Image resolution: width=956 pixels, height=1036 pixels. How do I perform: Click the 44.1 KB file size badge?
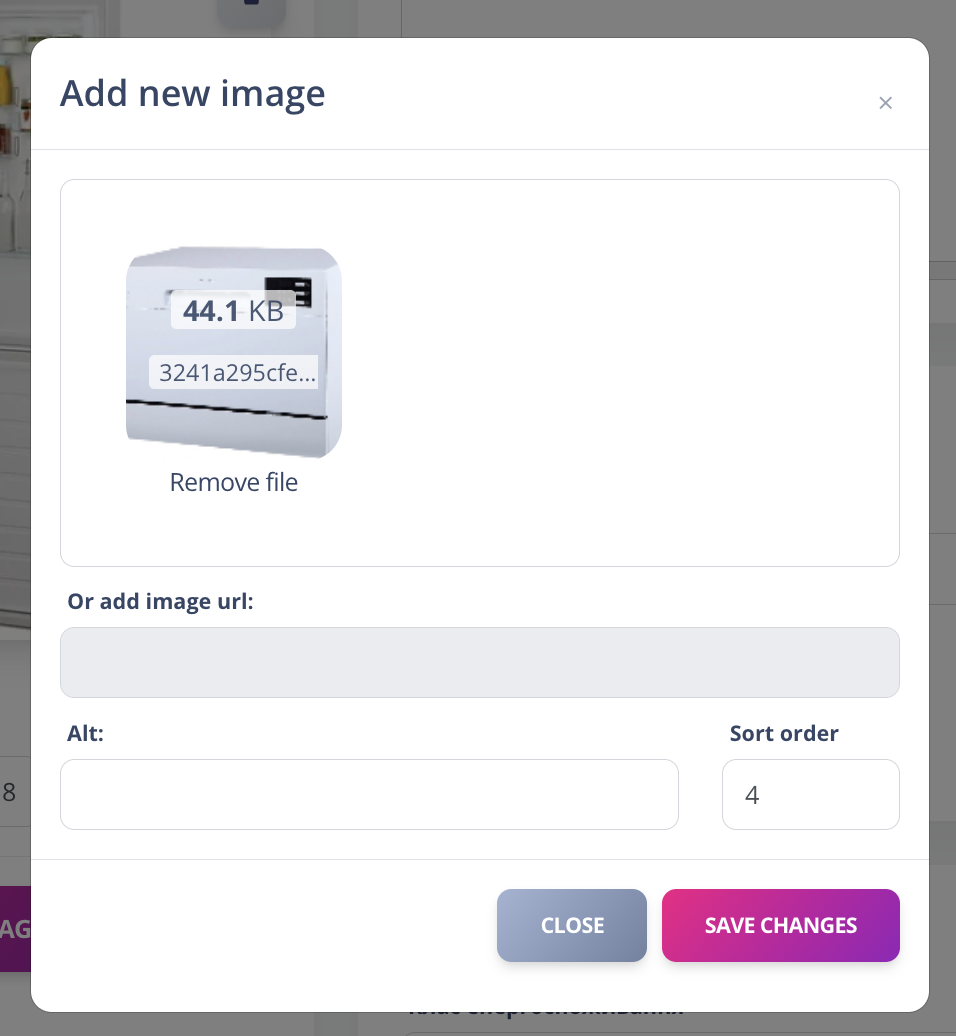click(234, 311)
